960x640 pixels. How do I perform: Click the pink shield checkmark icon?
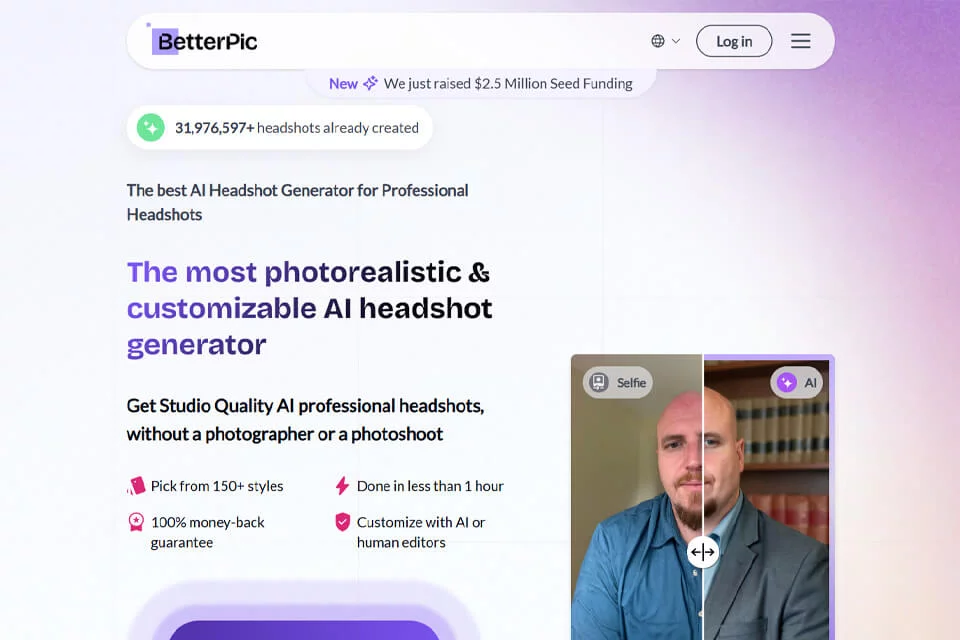[x=342, y=522]
